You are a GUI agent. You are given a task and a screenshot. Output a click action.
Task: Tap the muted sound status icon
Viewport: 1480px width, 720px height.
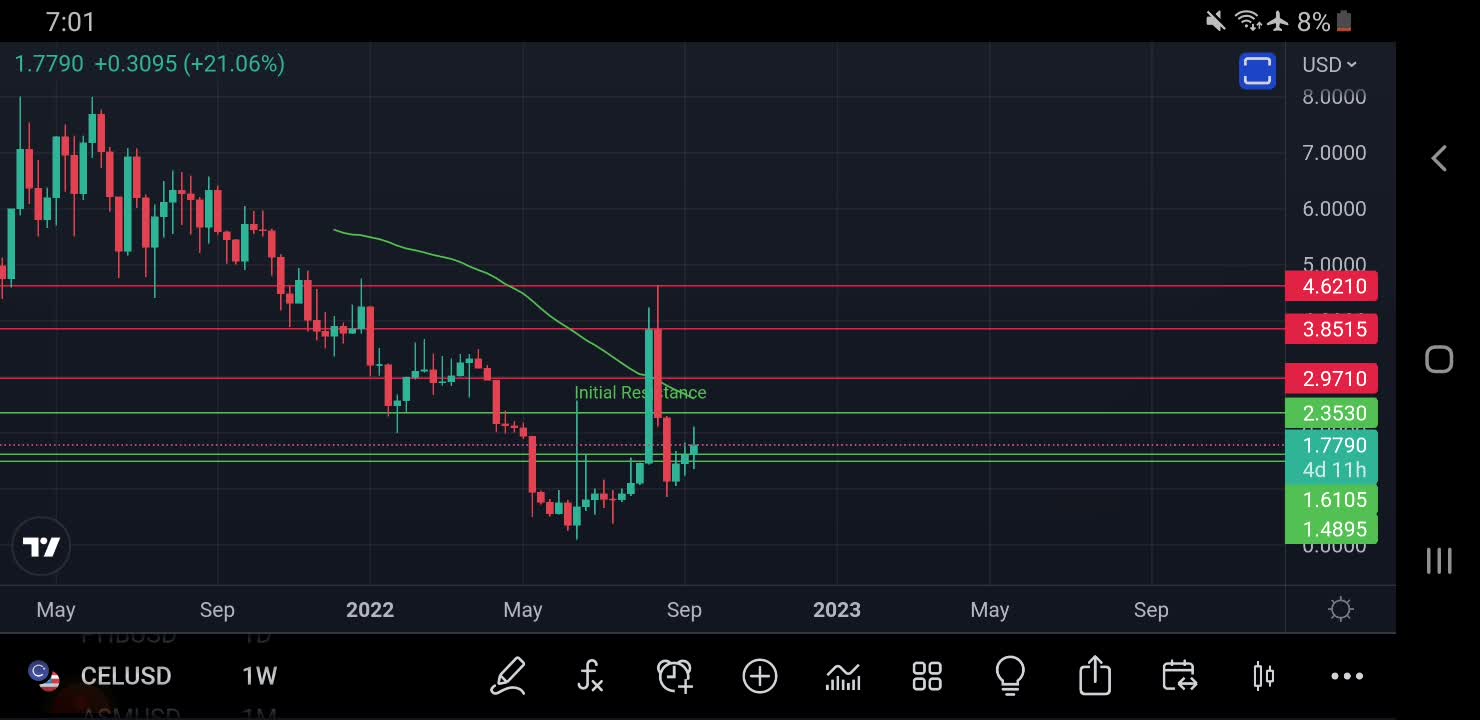click(x=1216, y=21)
